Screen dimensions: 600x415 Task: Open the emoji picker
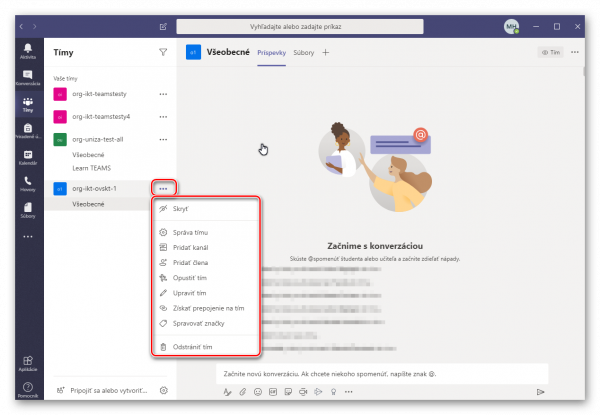pos(258,392)
